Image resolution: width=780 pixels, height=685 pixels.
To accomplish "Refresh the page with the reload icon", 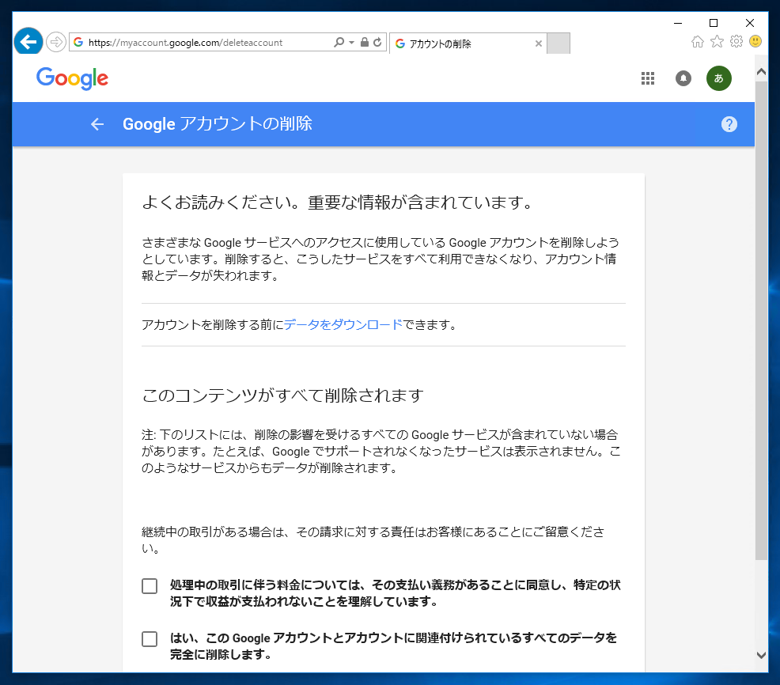I will 378,42.
